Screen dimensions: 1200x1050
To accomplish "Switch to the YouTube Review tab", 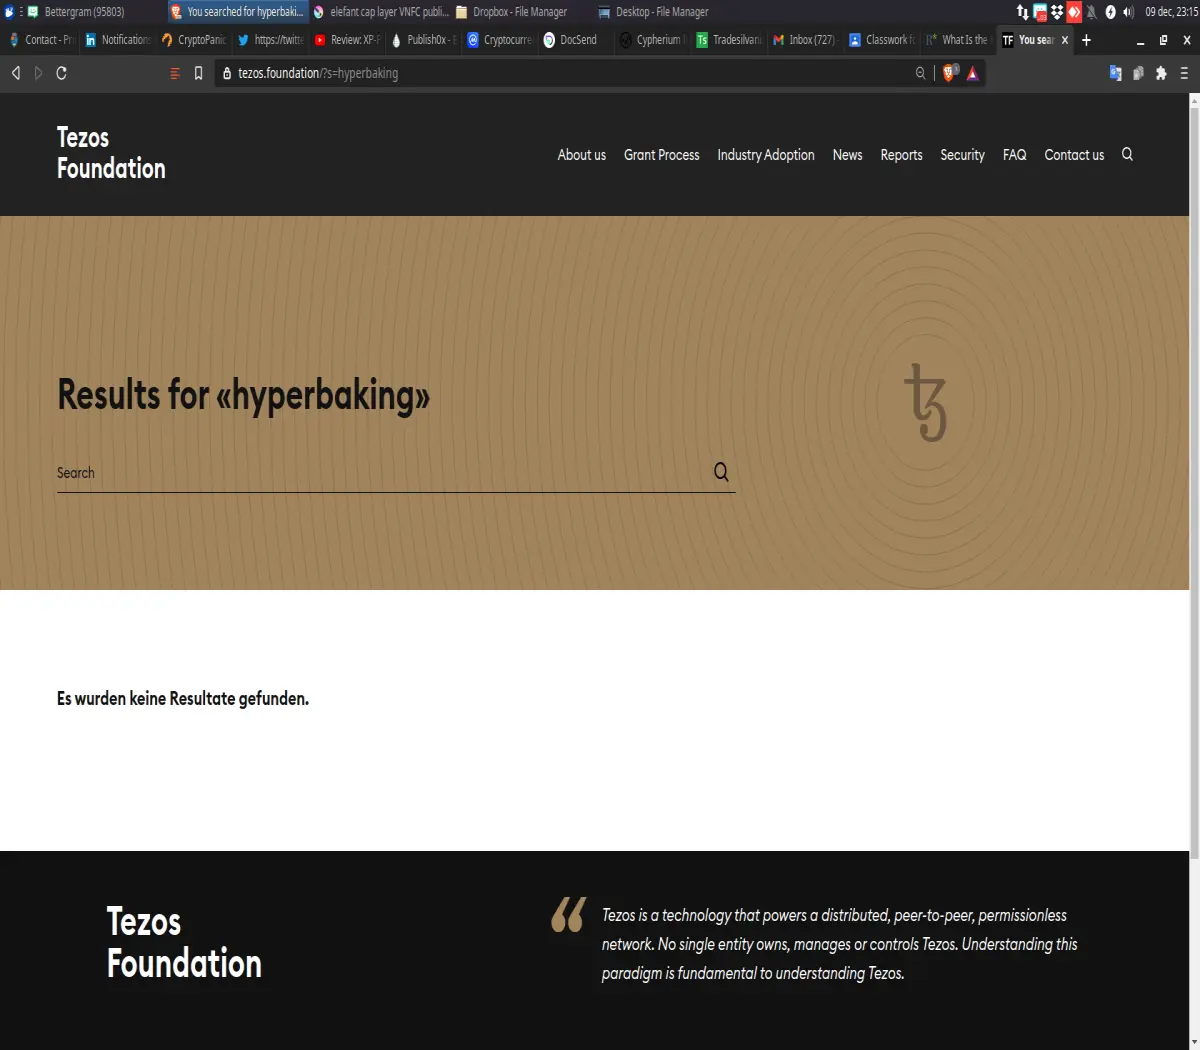I will (347, 40).
